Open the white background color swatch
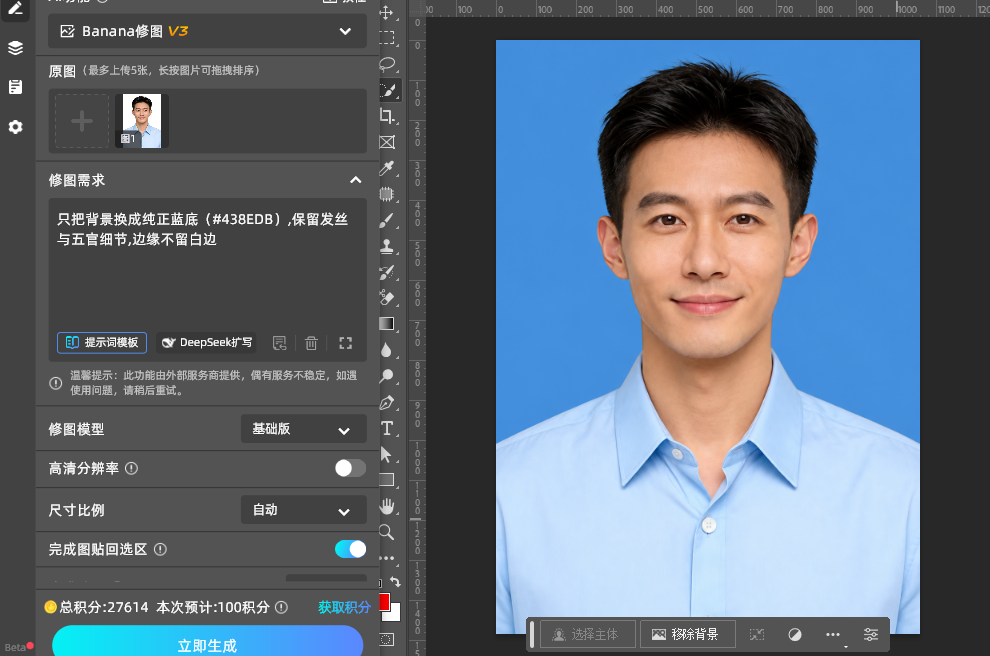The image size is (990, 656). click(395, 613)
